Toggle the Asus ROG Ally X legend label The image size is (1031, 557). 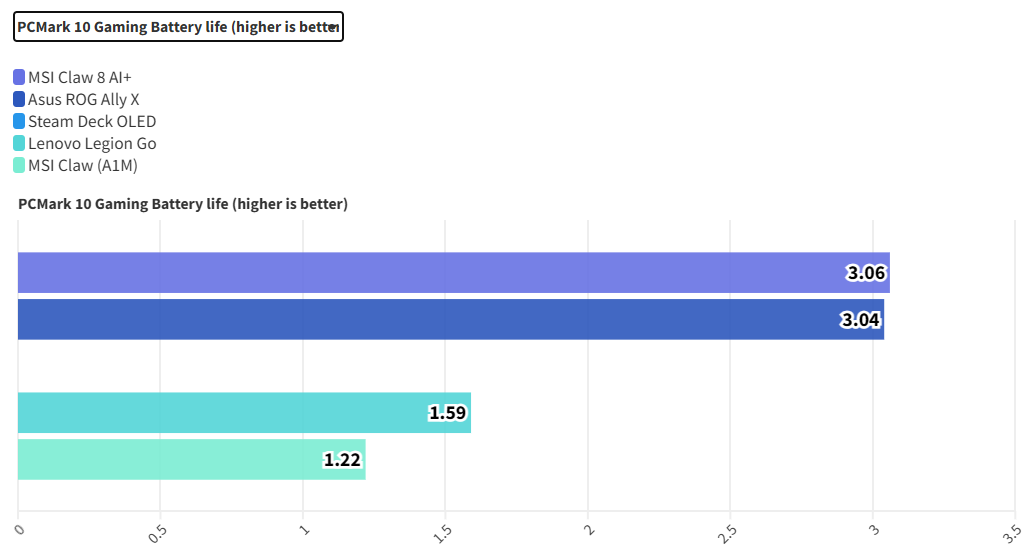(84, 99)
